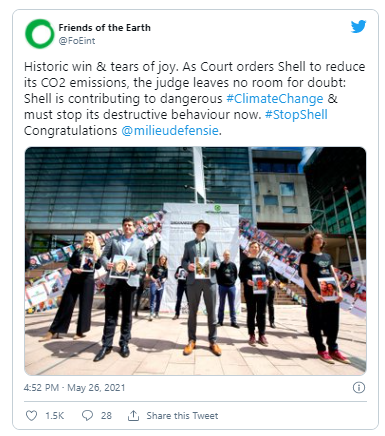
Task: Open the embedded protest photo
Action: (195, 261)
